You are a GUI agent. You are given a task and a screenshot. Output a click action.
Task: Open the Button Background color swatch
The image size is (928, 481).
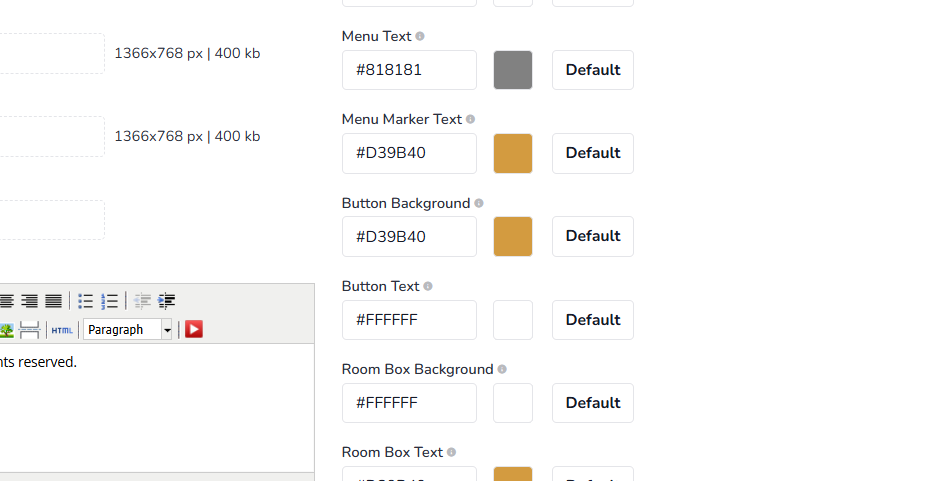click(x=513, y=236)
